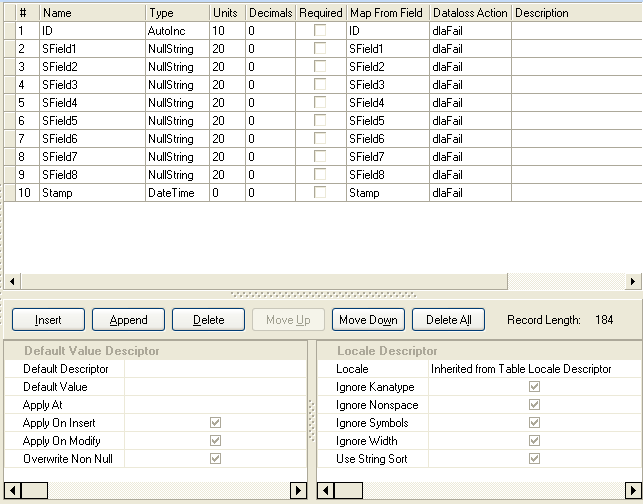This screenshot has height=504, width=643.
Task: Click the Insert button
Action: point(48,320)
